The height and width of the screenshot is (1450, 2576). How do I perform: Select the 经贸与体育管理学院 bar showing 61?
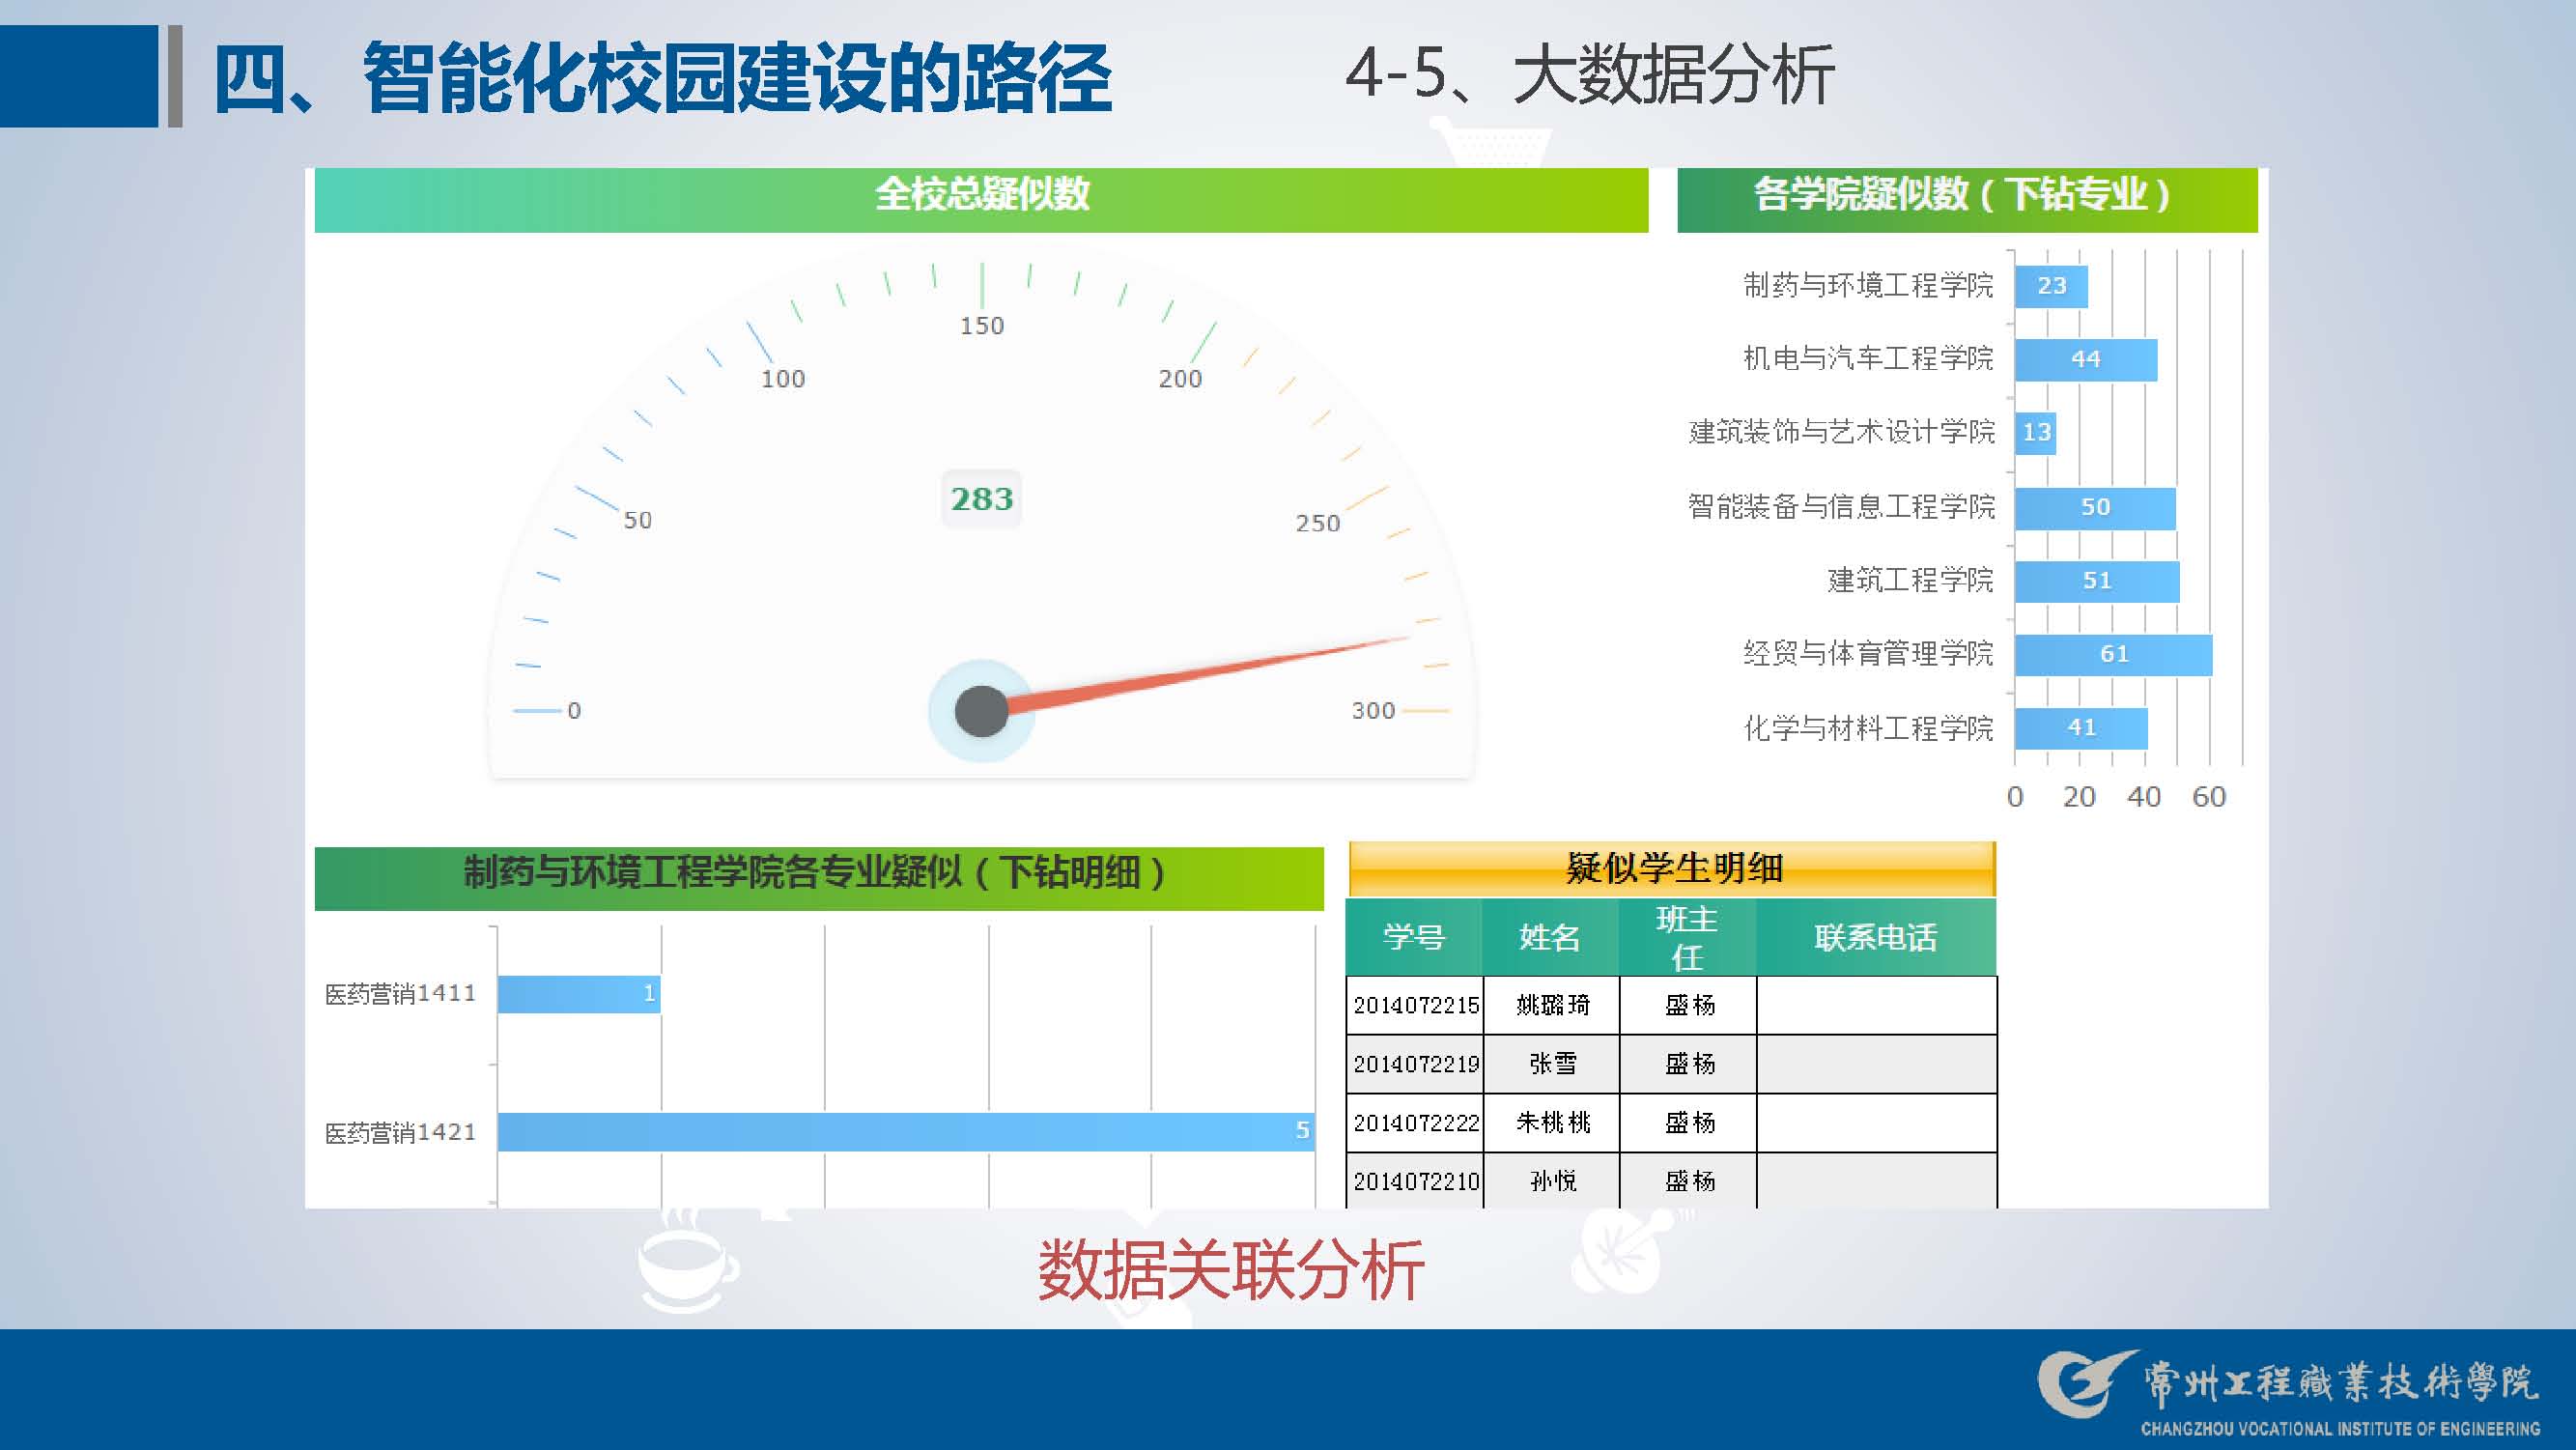coord(2112,655)
